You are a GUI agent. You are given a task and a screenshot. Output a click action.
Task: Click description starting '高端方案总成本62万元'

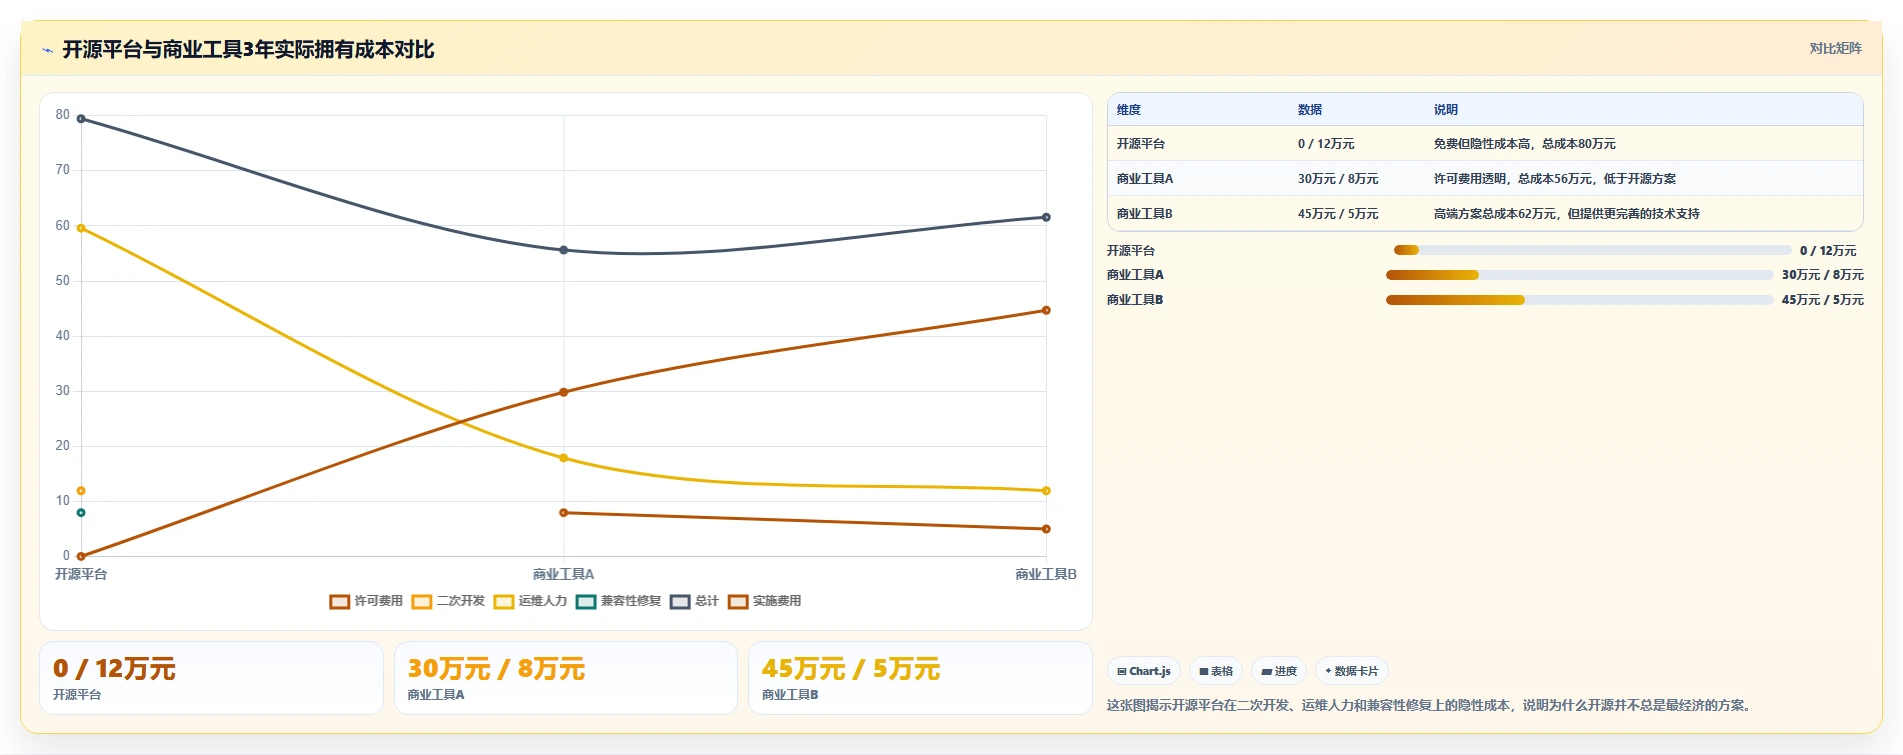1567,214
